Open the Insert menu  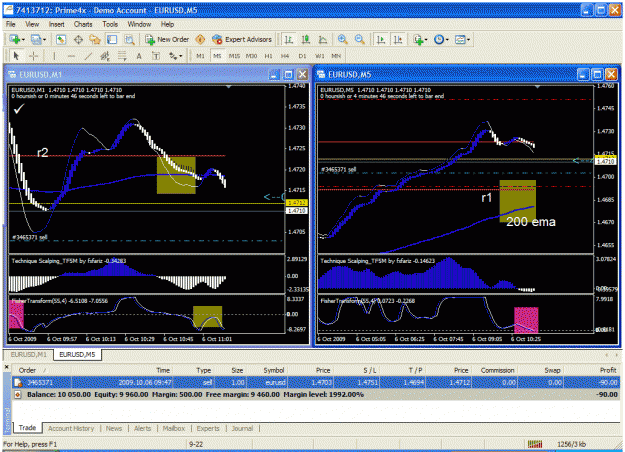tap(56, 24)
